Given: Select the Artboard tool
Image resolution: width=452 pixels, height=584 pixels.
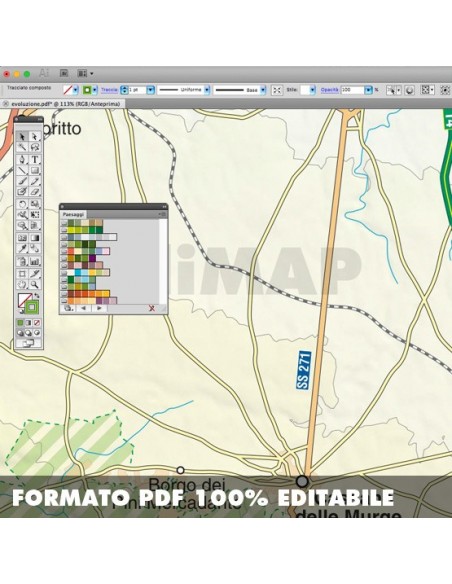Looking at the screenshot, I should [x=22, y=274].
